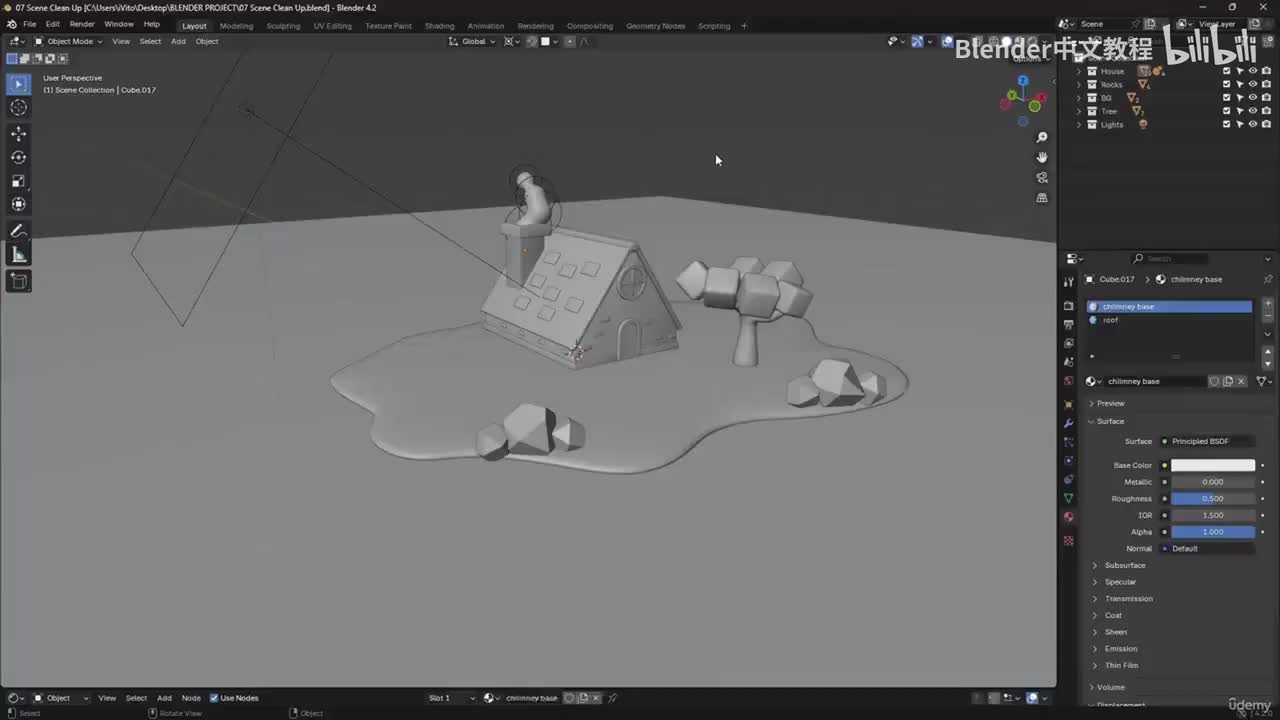Open the World properties tab
Screen dimensions: 1280x720
pyautogui.click(x=1069, y=381)
